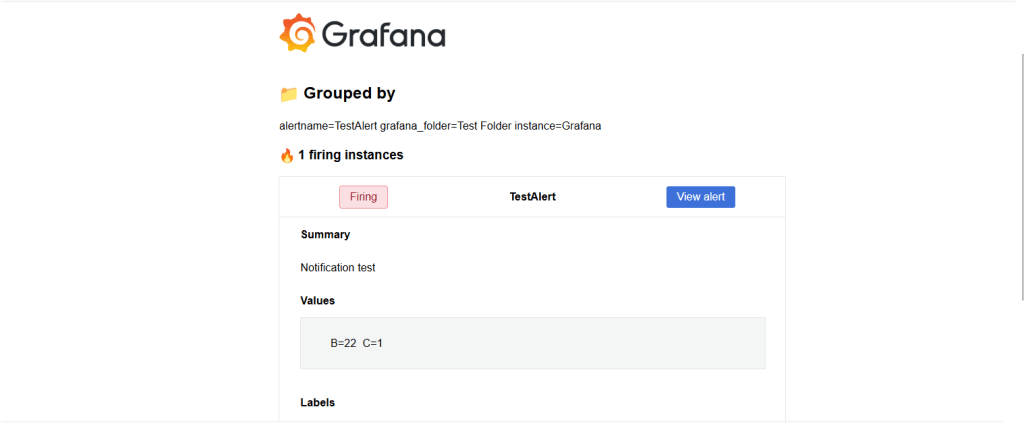Viewport: 1024px width, 434px height.
Task: Click the instance=Grafana label text
Action: 558,126
